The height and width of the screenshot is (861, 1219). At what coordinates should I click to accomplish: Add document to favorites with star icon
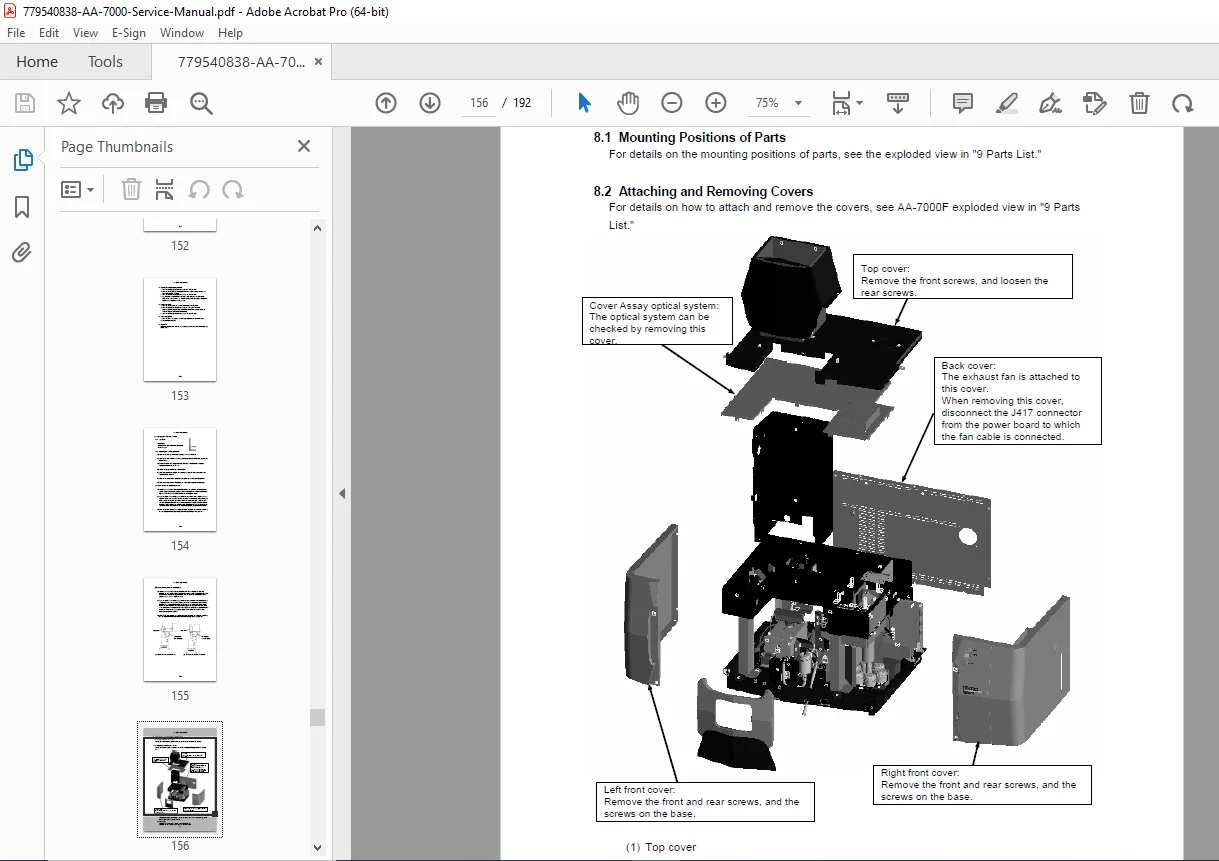pyautogui.click(x=68, y=103)
